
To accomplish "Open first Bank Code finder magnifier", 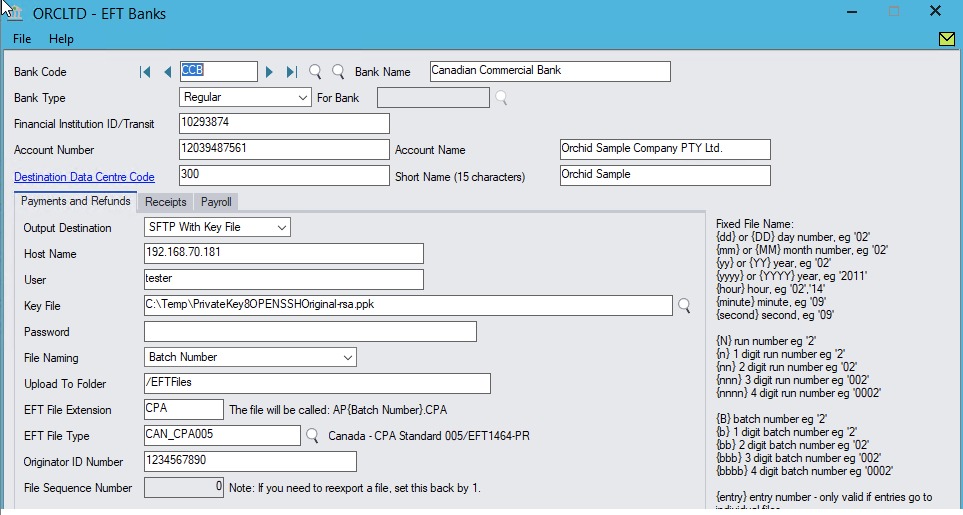I will 315,72.
